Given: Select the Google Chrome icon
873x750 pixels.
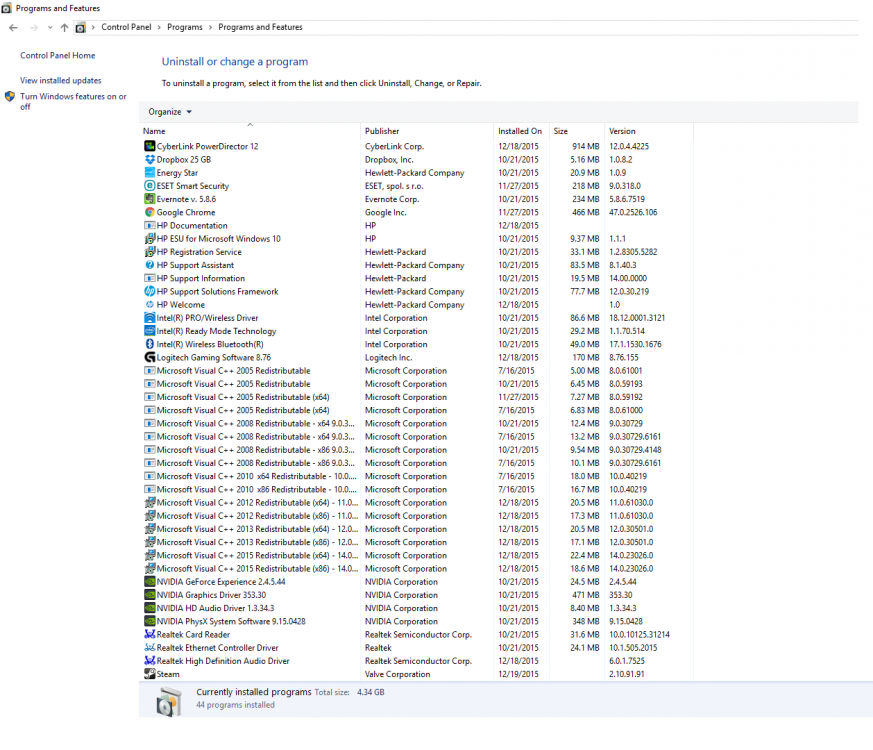Looking at the screenshot, I should tap(149, 212).
